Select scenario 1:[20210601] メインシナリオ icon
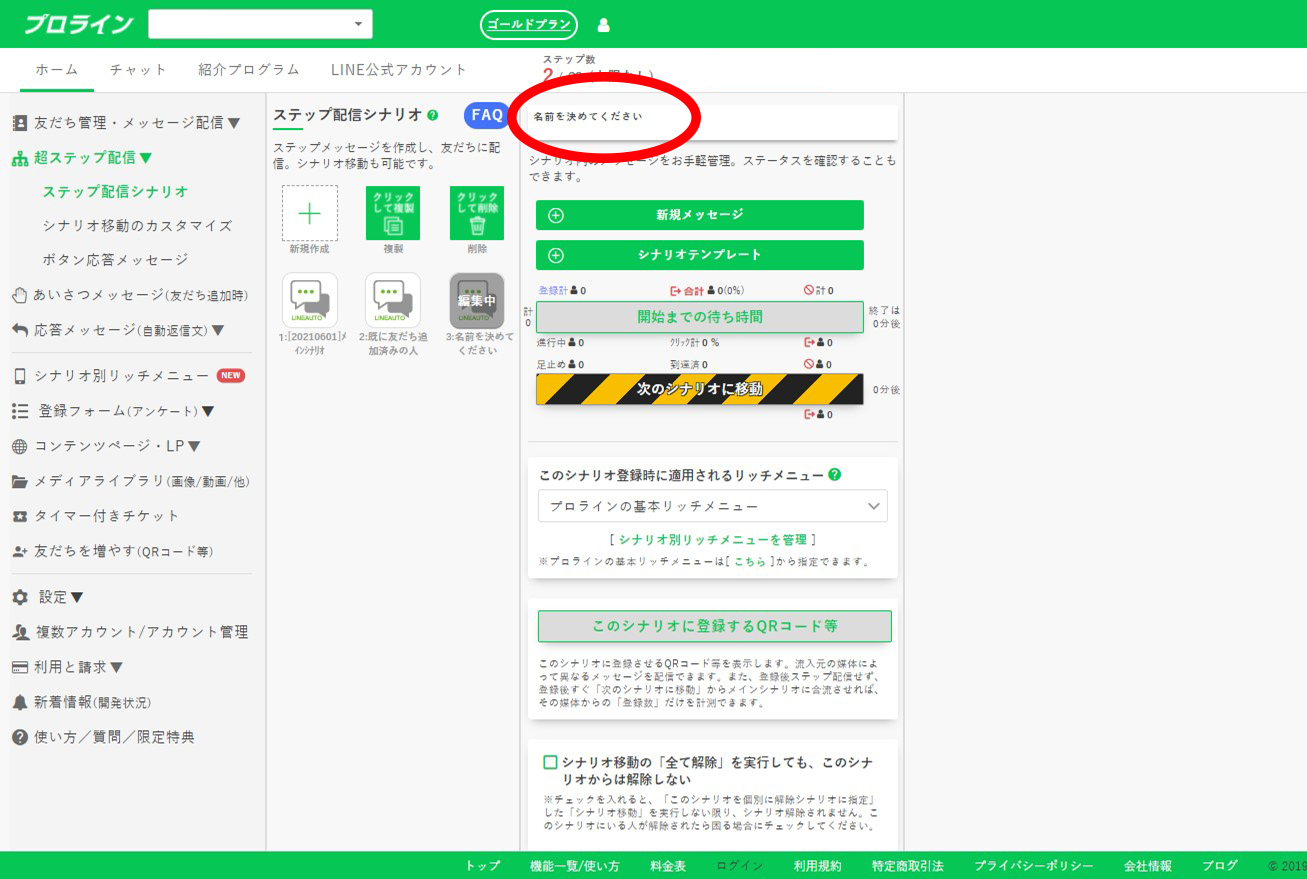Viewport: 1307px width, 879px height. [309, 301]
